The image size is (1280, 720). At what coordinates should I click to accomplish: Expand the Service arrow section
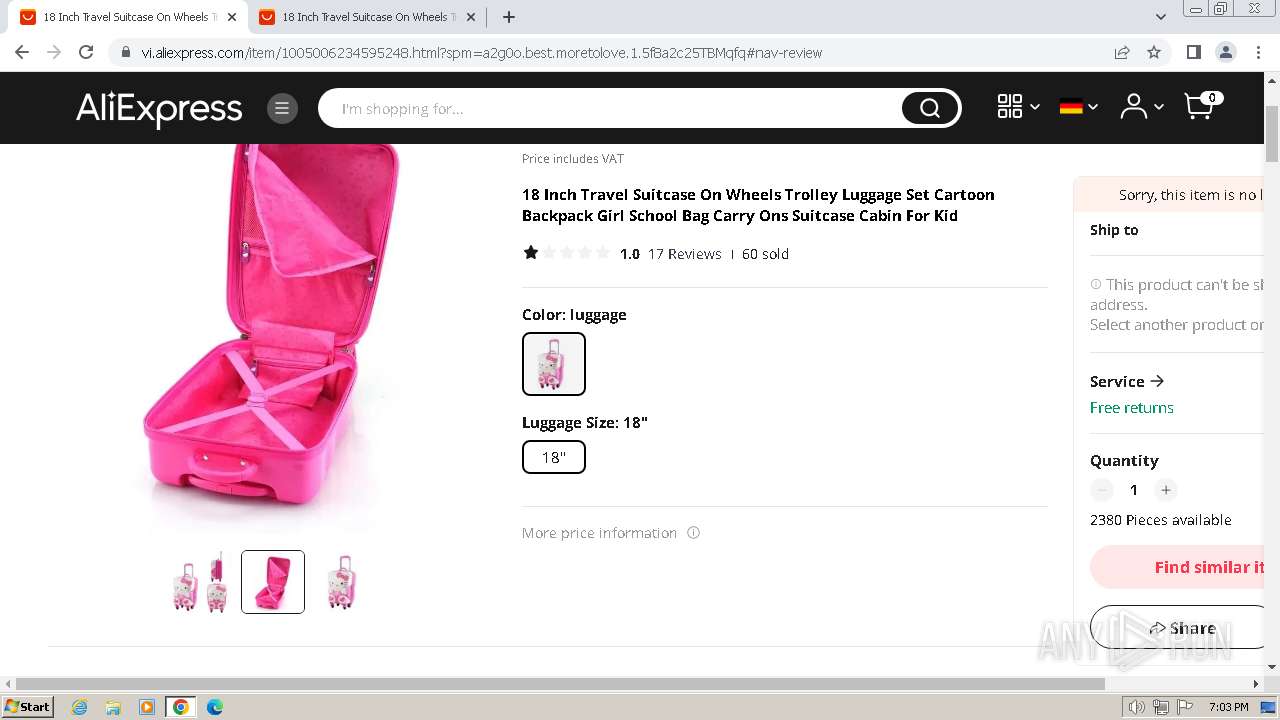(1127, 381)
